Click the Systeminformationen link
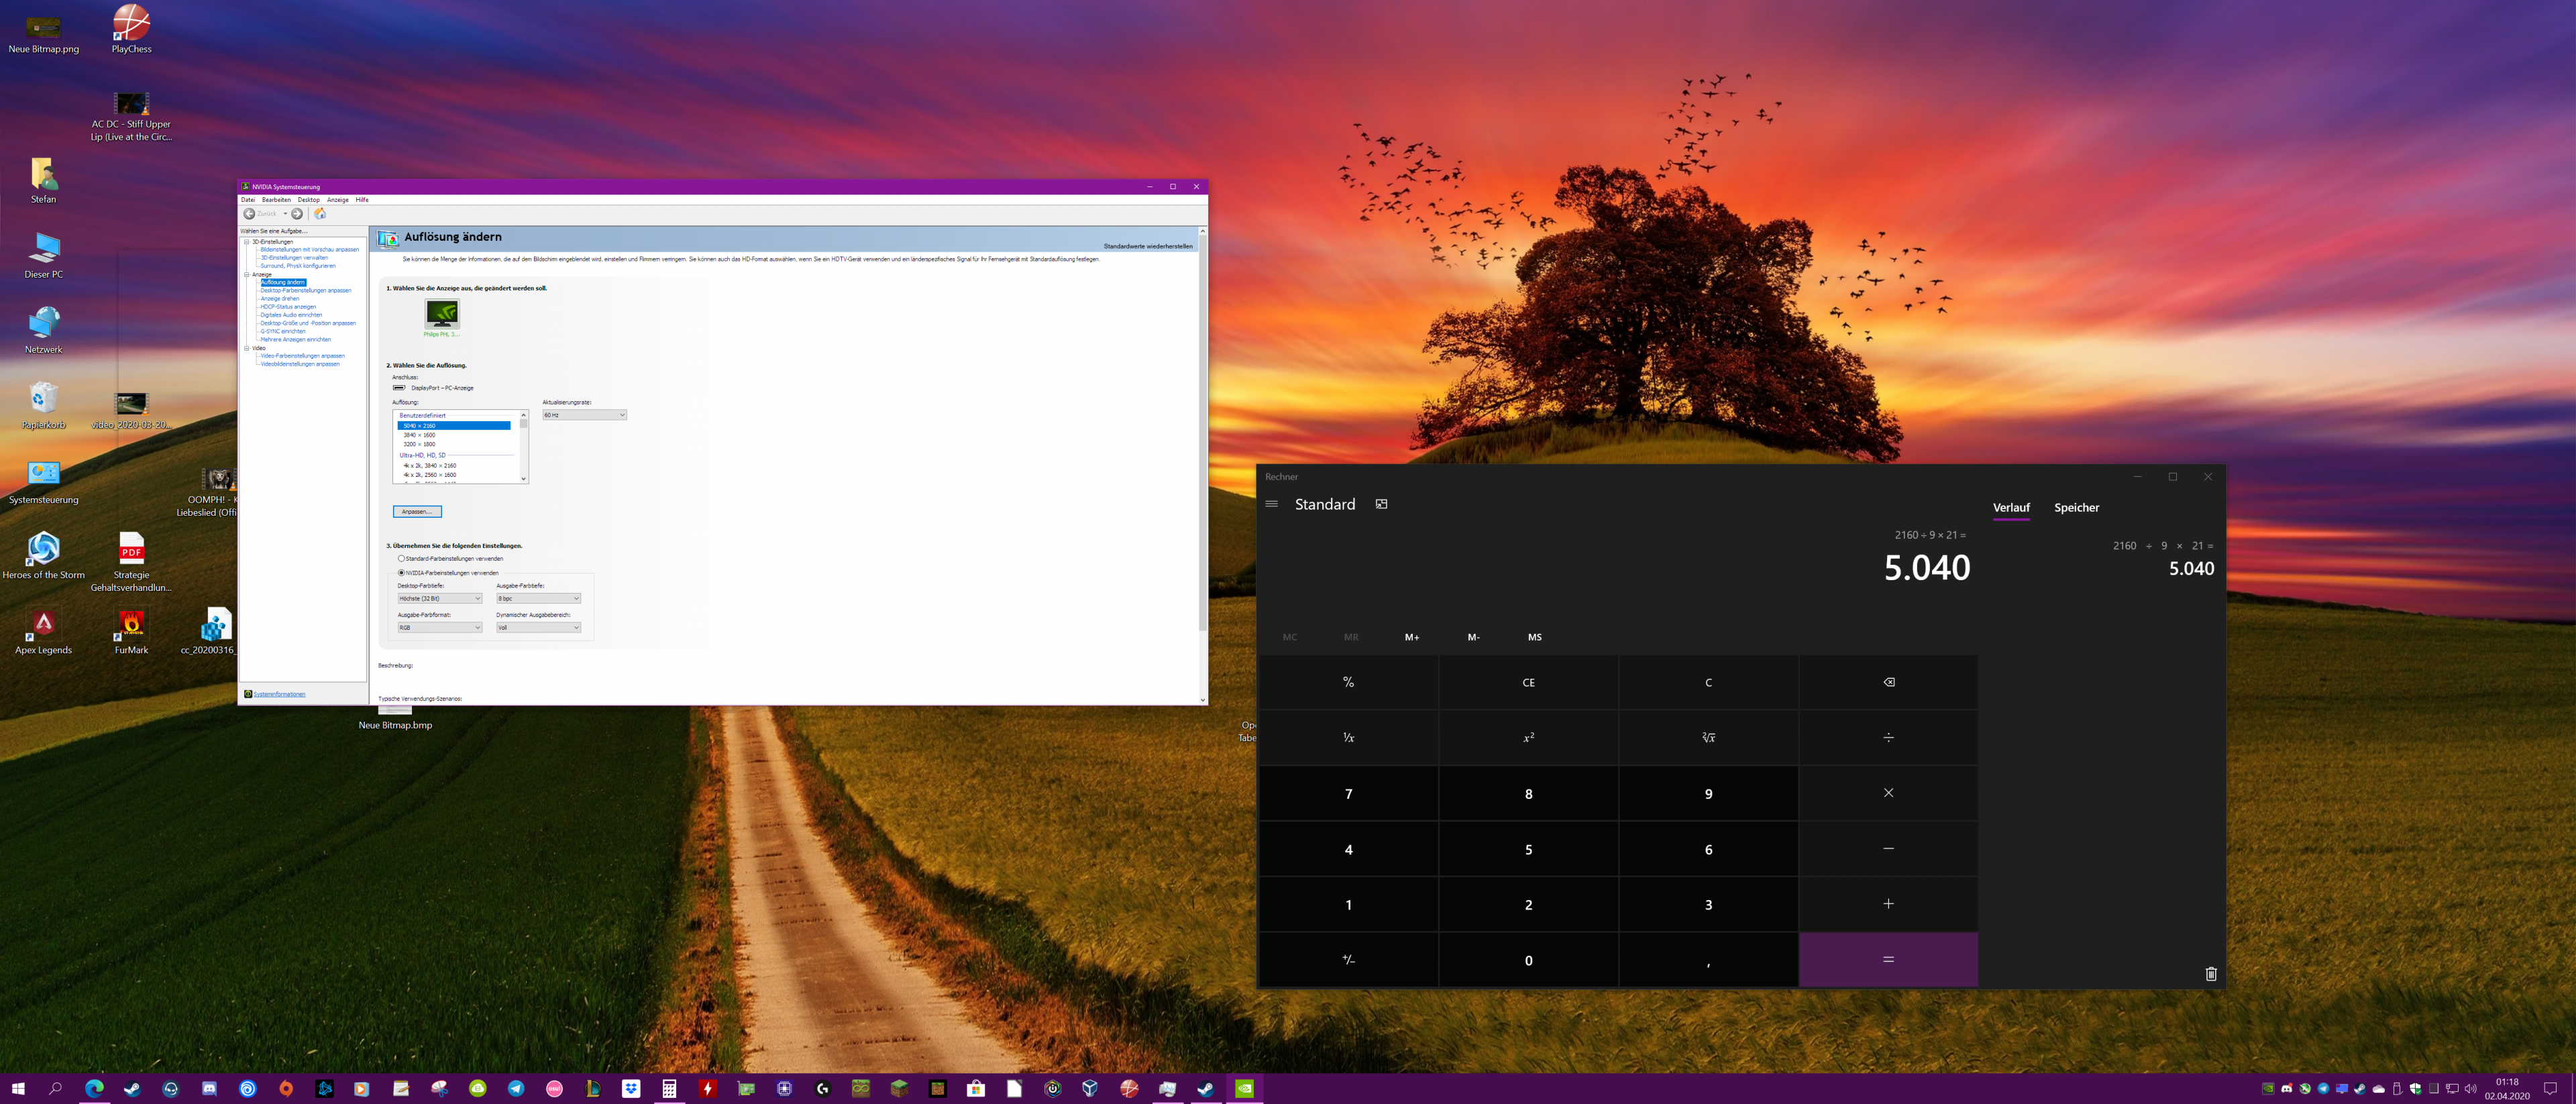 (x=279, y=694)
